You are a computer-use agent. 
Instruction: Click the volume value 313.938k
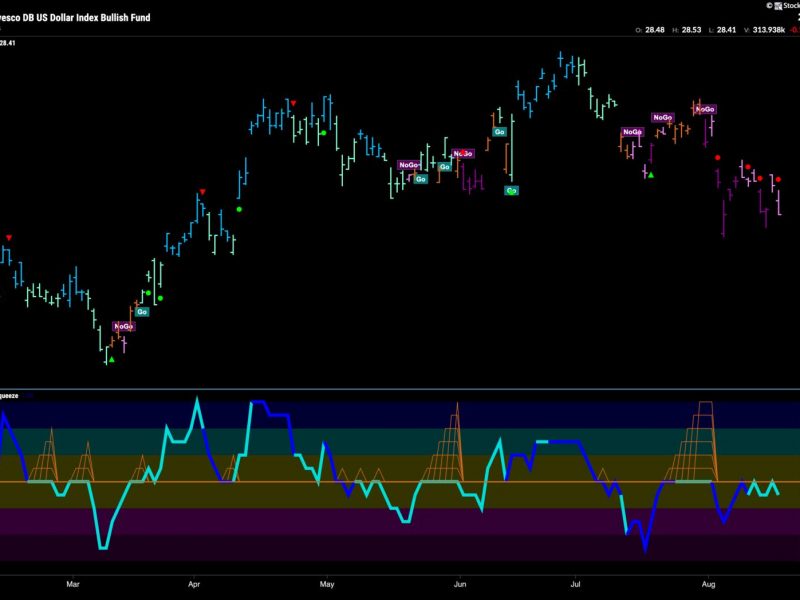[x=768, y=30]
